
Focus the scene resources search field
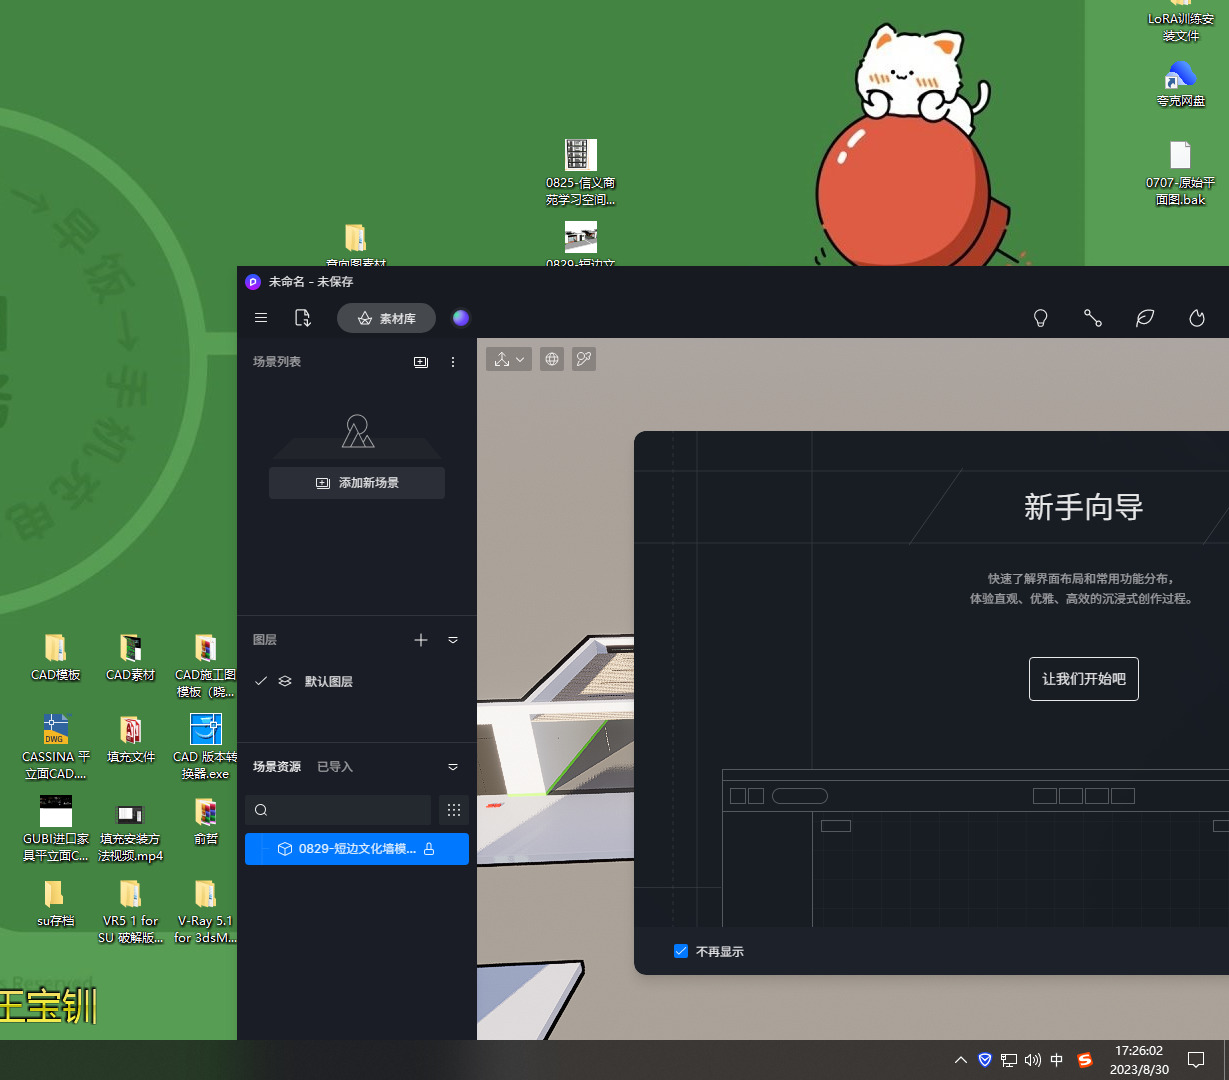click(338, 810)
